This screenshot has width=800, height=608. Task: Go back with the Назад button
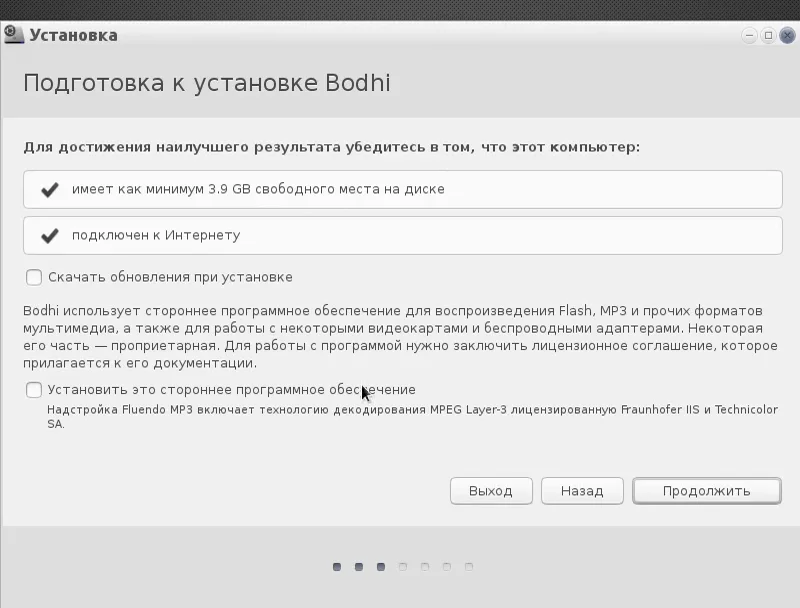(x=582, y=491)
